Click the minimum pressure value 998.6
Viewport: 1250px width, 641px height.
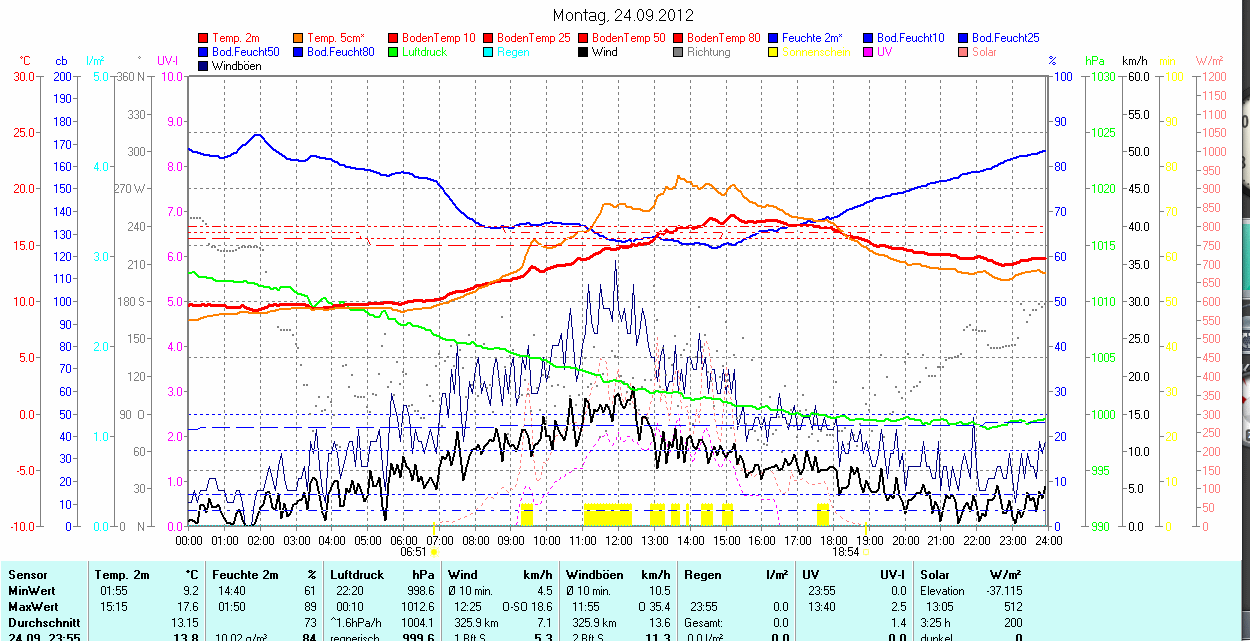[421, 591]
